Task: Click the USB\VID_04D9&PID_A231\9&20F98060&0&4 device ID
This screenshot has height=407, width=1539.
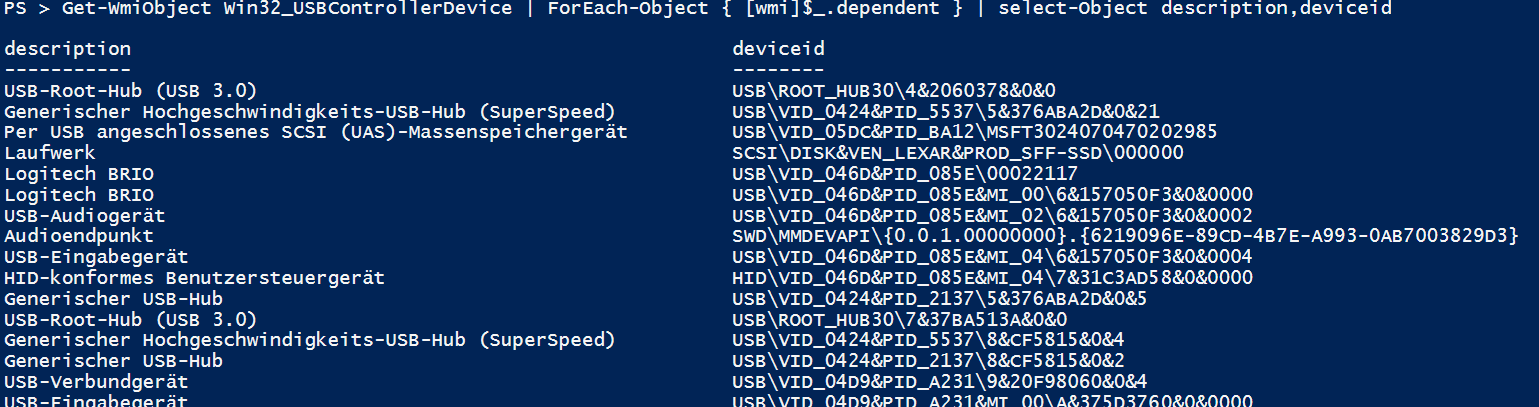Action: tap(939, 381)
